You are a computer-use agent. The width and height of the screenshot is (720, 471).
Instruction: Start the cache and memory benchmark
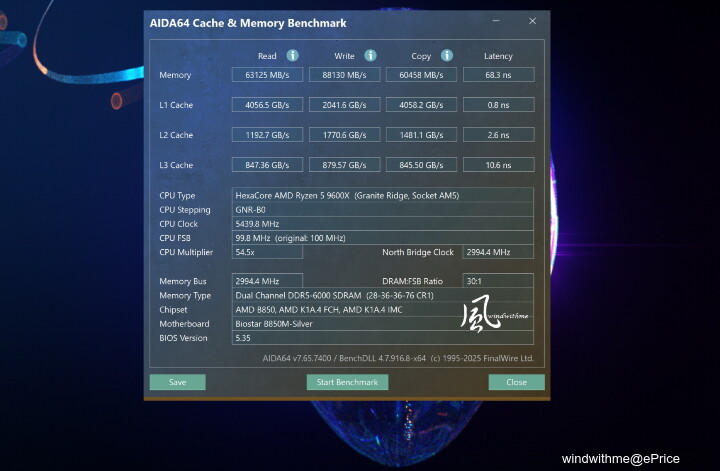click(x=347, y=382)
